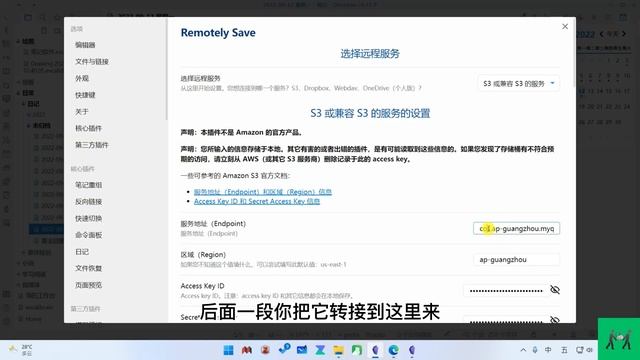Viewport: 640px width, 360px height.
Task: Open the remote service dropdown (S3 或兼容 S3 的服务)
Action: (518, 83)
